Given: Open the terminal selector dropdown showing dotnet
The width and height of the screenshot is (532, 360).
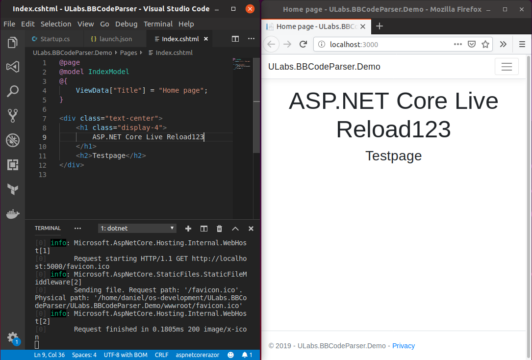Looking at the screenshot, I should [137, 229].
